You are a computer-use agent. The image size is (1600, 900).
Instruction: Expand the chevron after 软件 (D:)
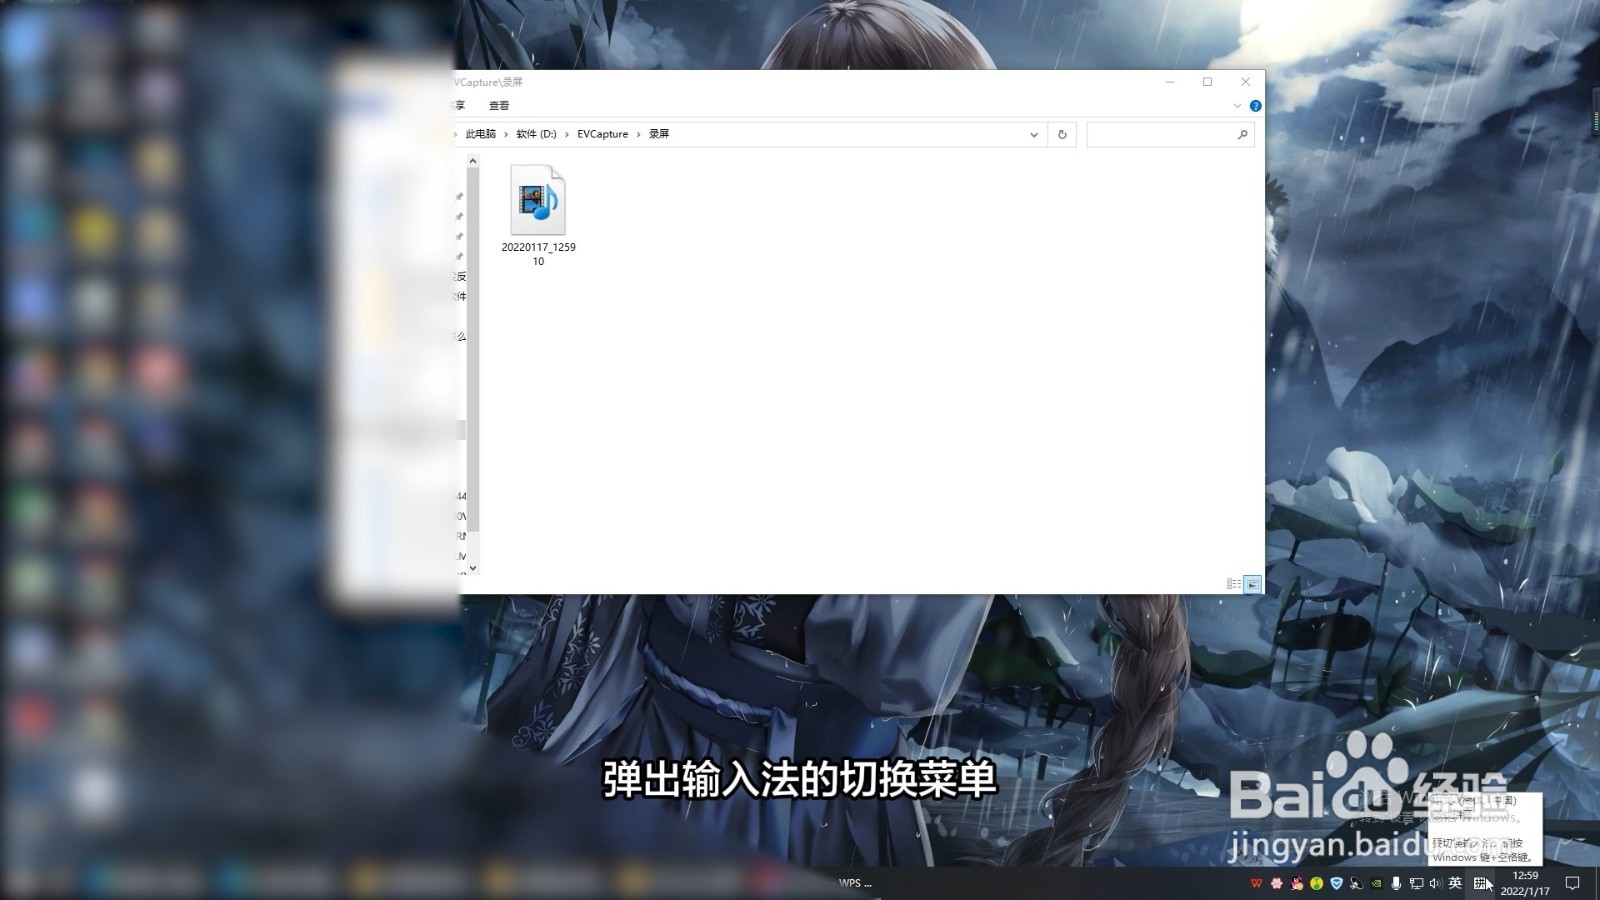567,134
